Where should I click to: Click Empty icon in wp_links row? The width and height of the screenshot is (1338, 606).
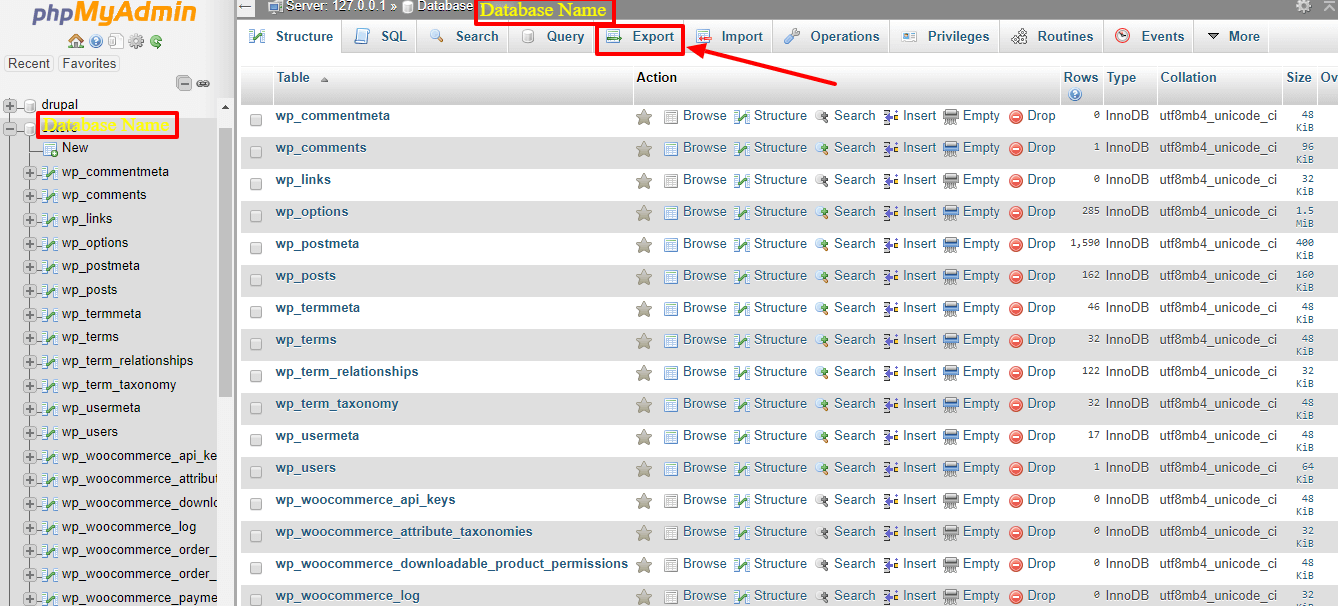point(951,180)
